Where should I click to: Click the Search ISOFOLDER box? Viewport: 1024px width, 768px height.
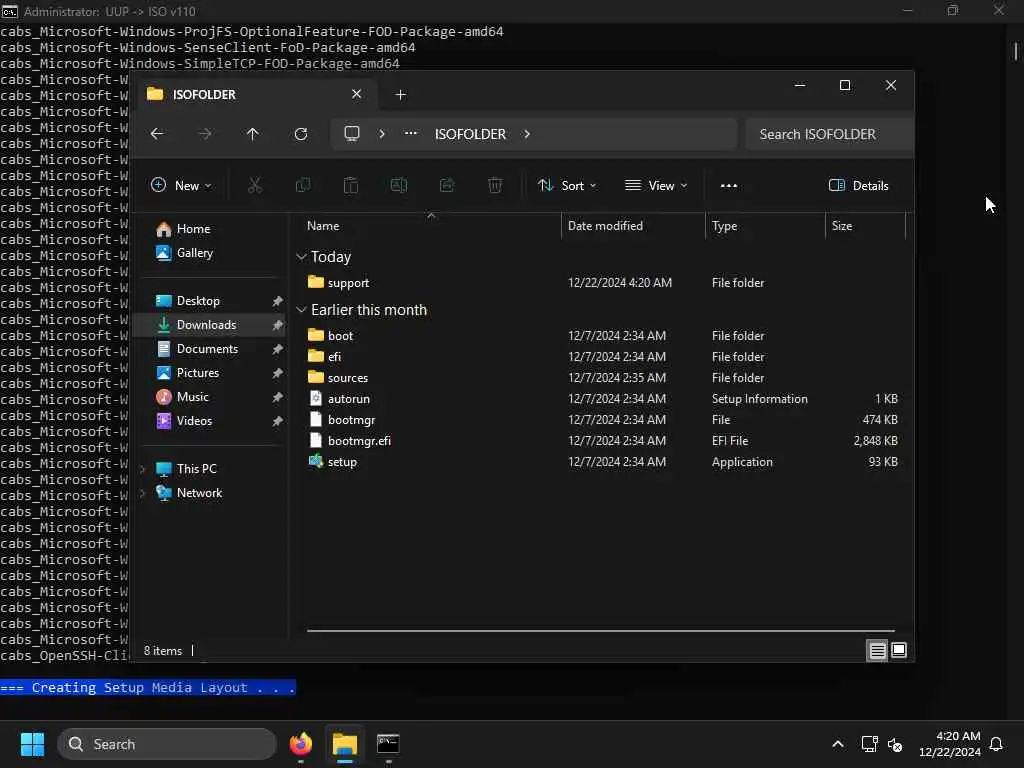[x=829, y=134]
